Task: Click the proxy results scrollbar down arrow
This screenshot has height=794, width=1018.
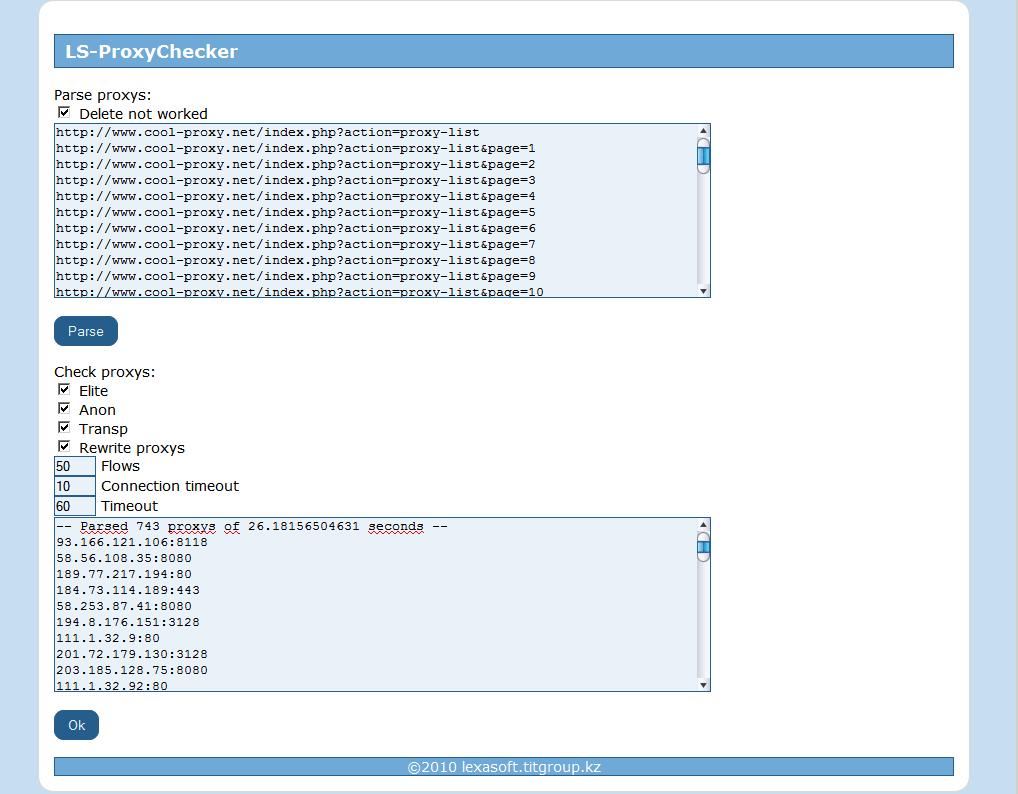Action: point(703,684)
